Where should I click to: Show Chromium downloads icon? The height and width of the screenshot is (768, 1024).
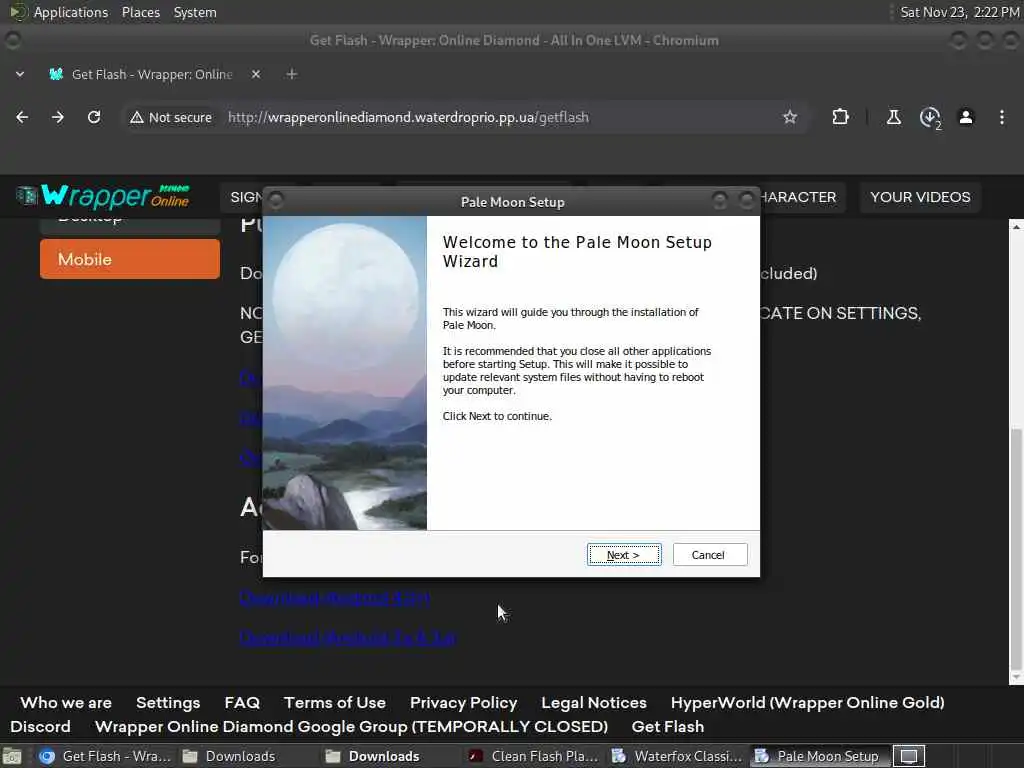(930, 118)
